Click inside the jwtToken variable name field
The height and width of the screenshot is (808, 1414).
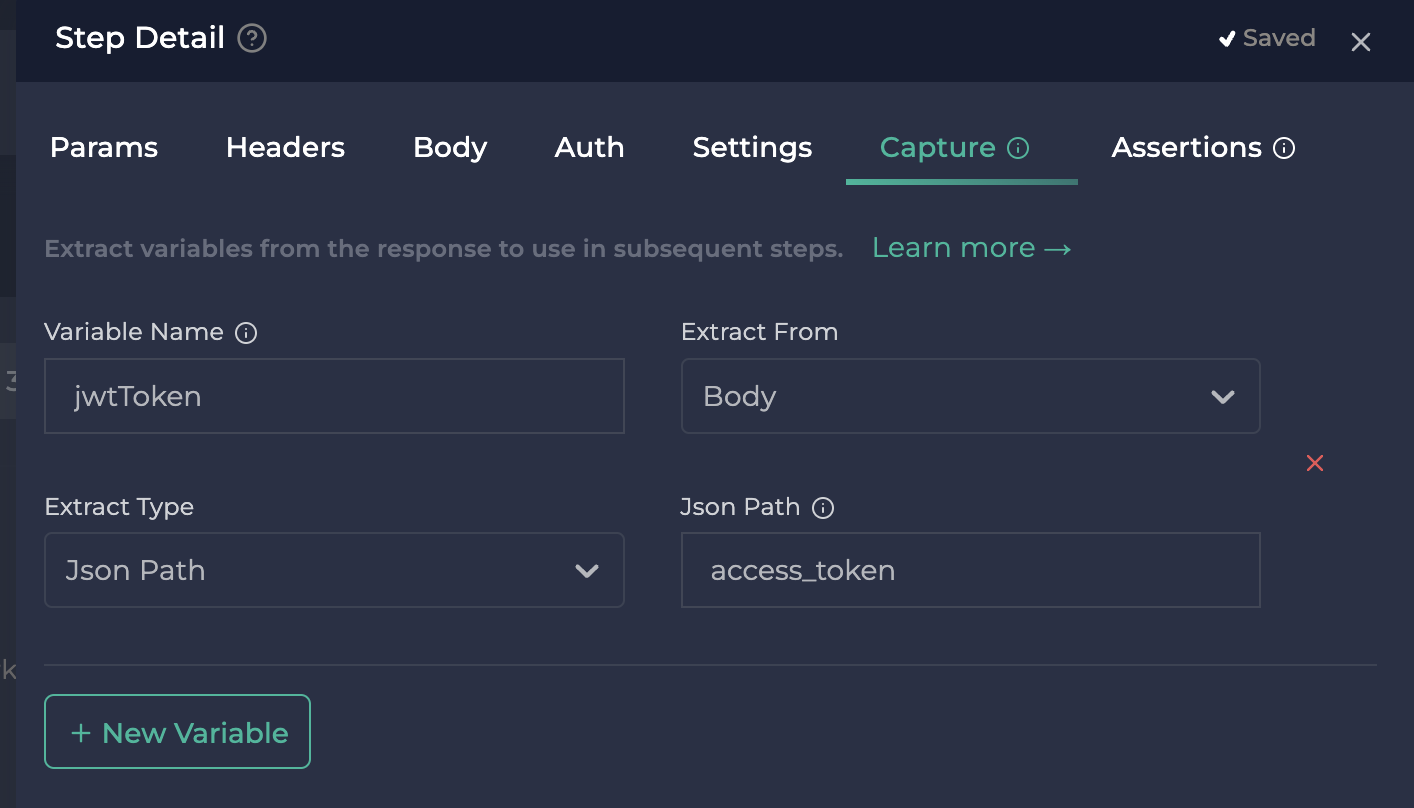click(x=334, y=396)
